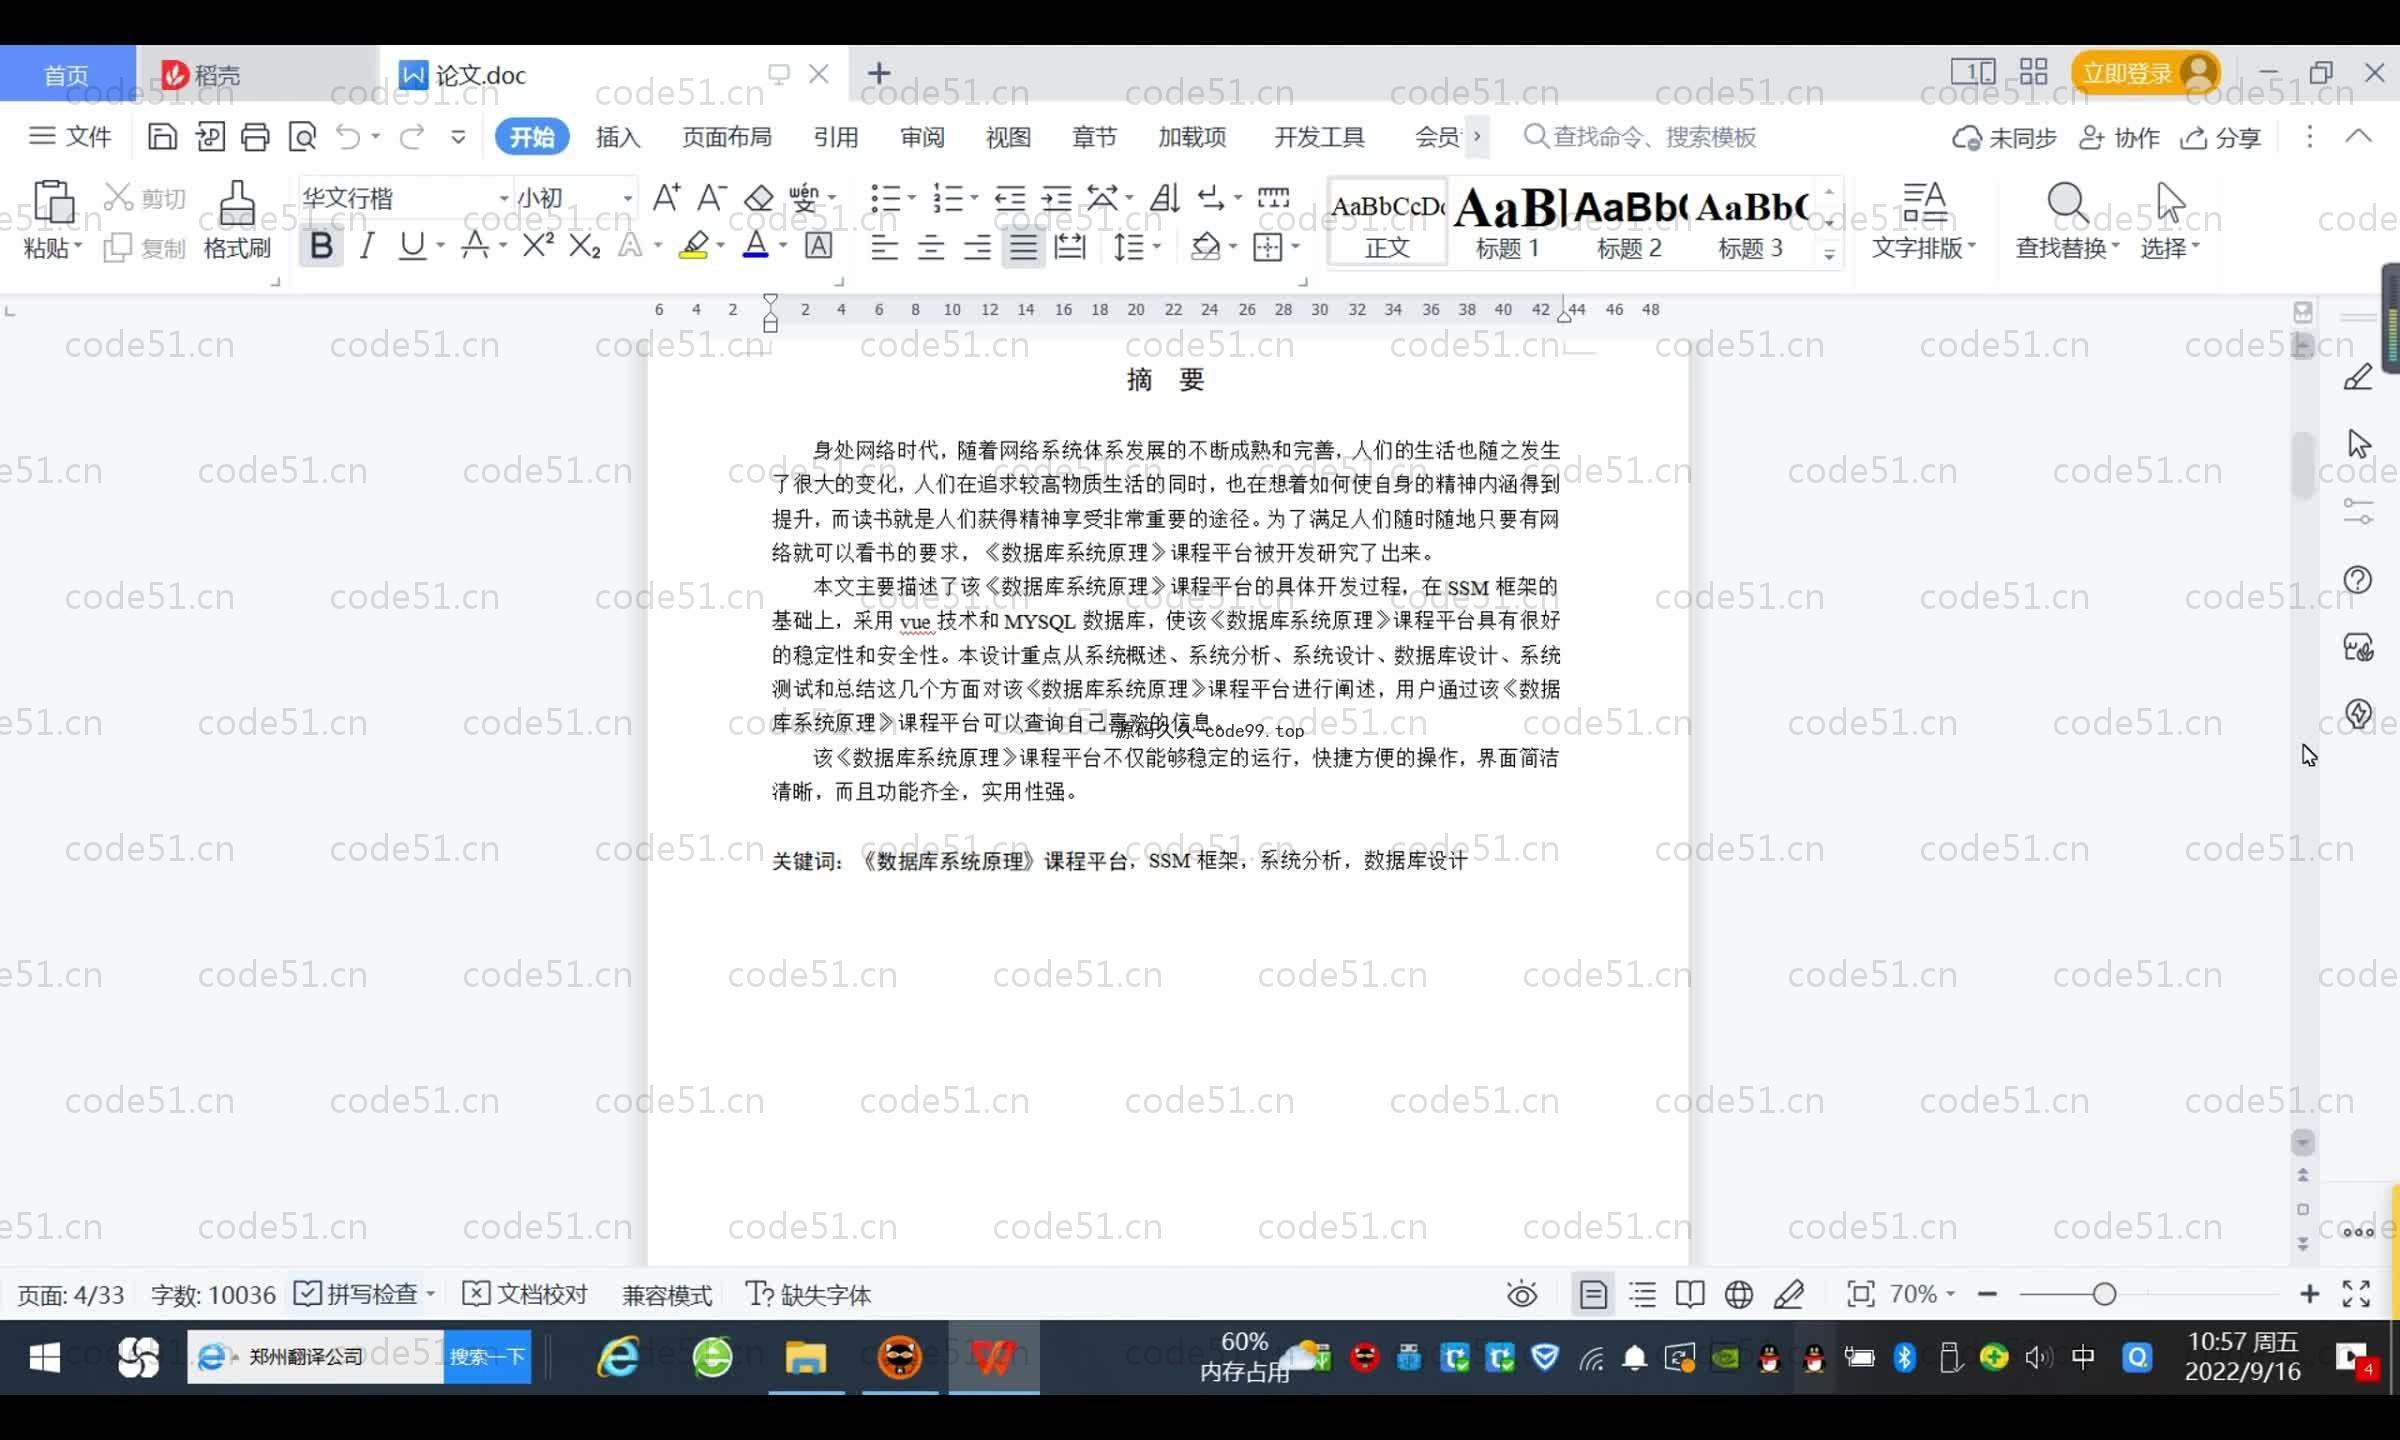2400x1440 pixels.
Task: Open the font size dropdown
Action: click(628, 198)
